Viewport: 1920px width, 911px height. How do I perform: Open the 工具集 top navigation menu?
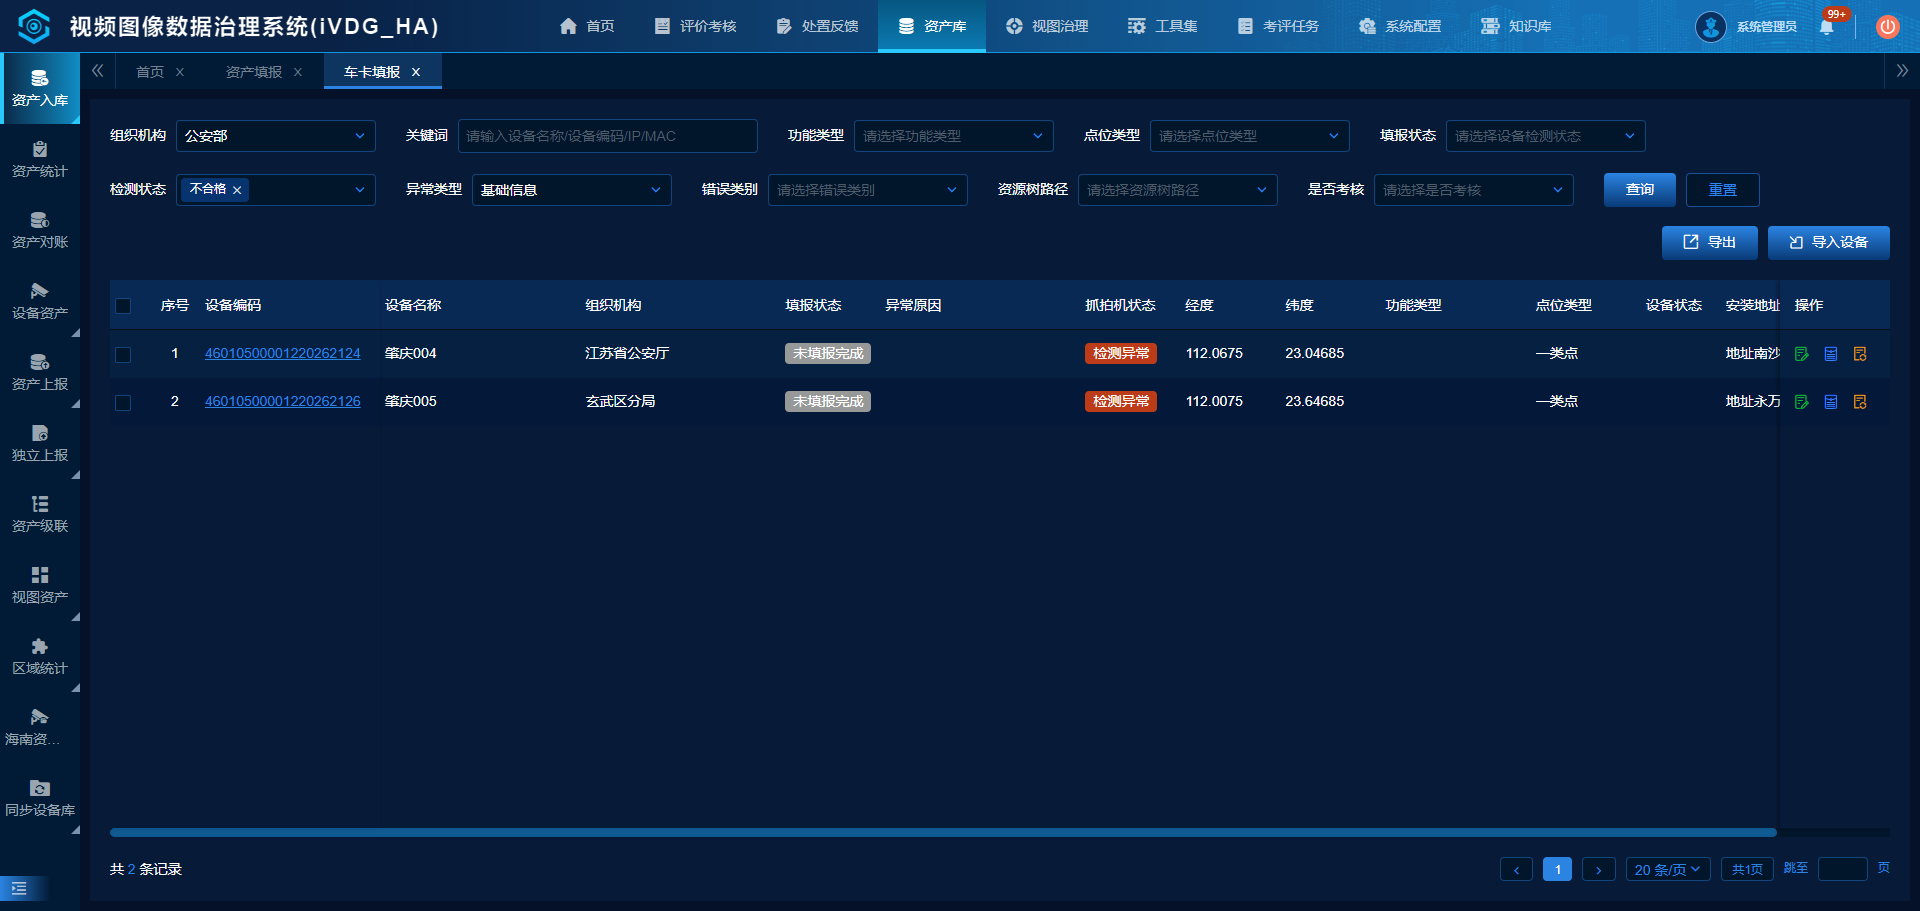(x=1162, y=26)
